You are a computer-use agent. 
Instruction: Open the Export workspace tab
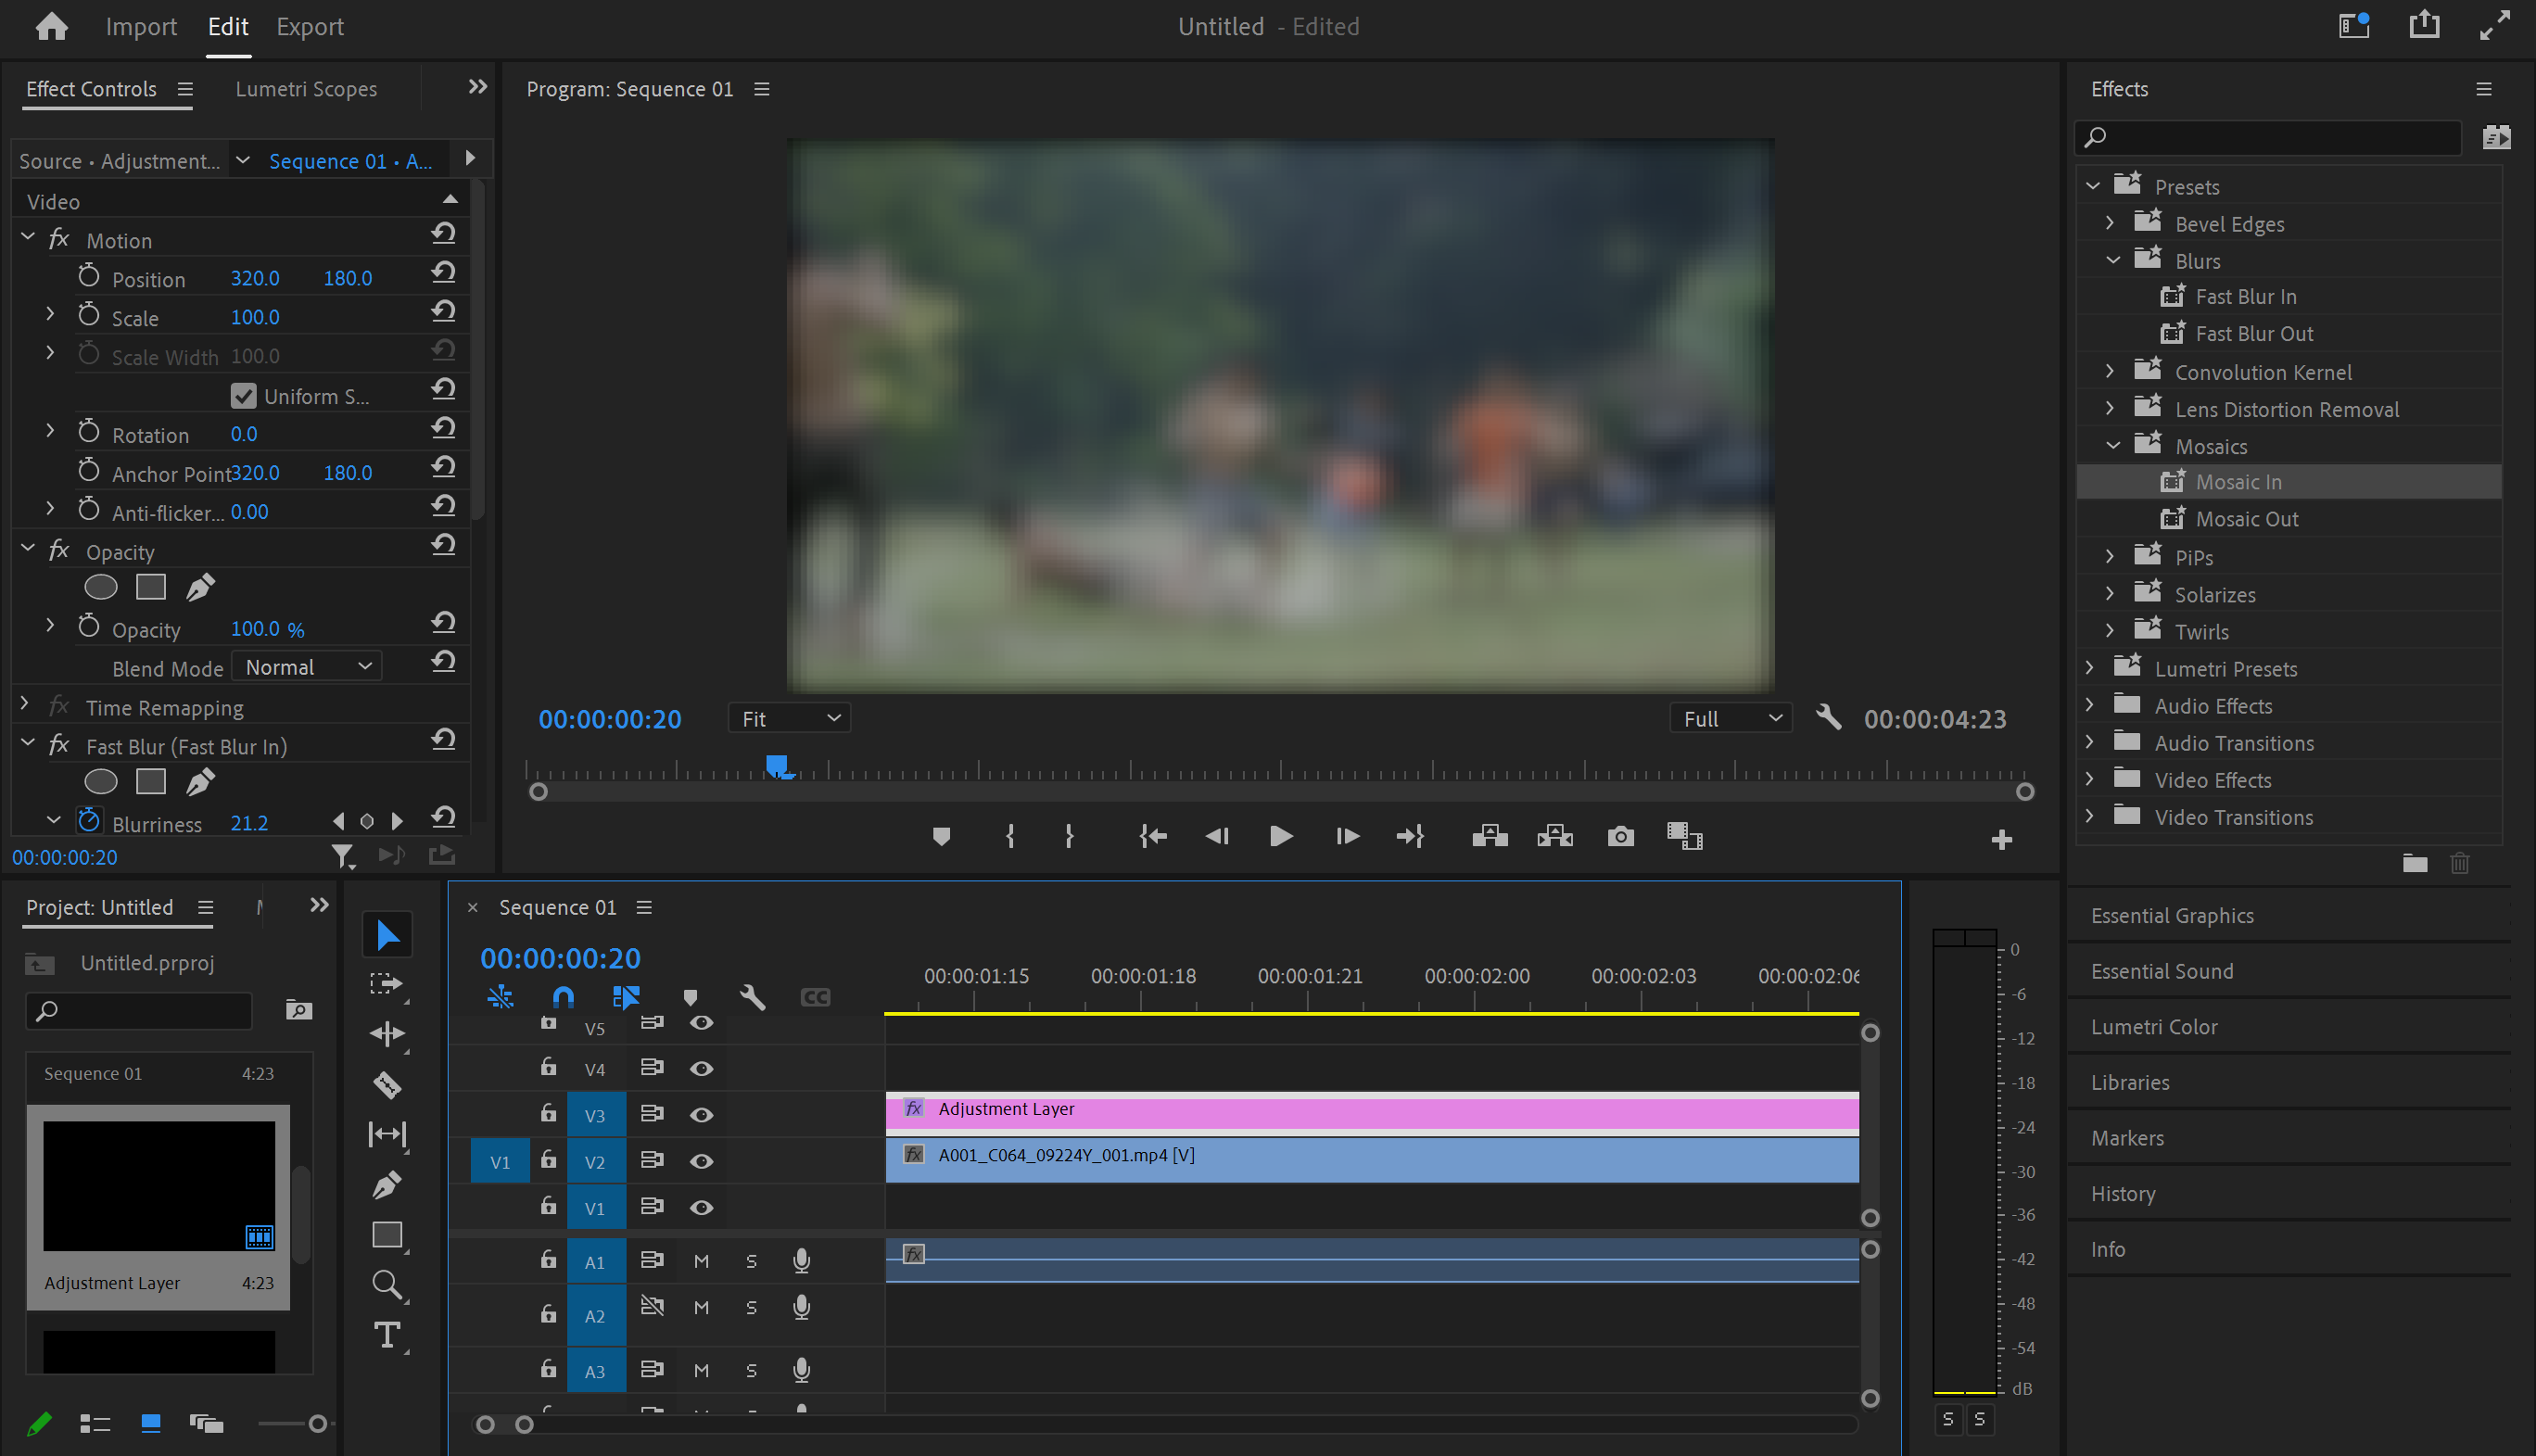tap(309, 27)
